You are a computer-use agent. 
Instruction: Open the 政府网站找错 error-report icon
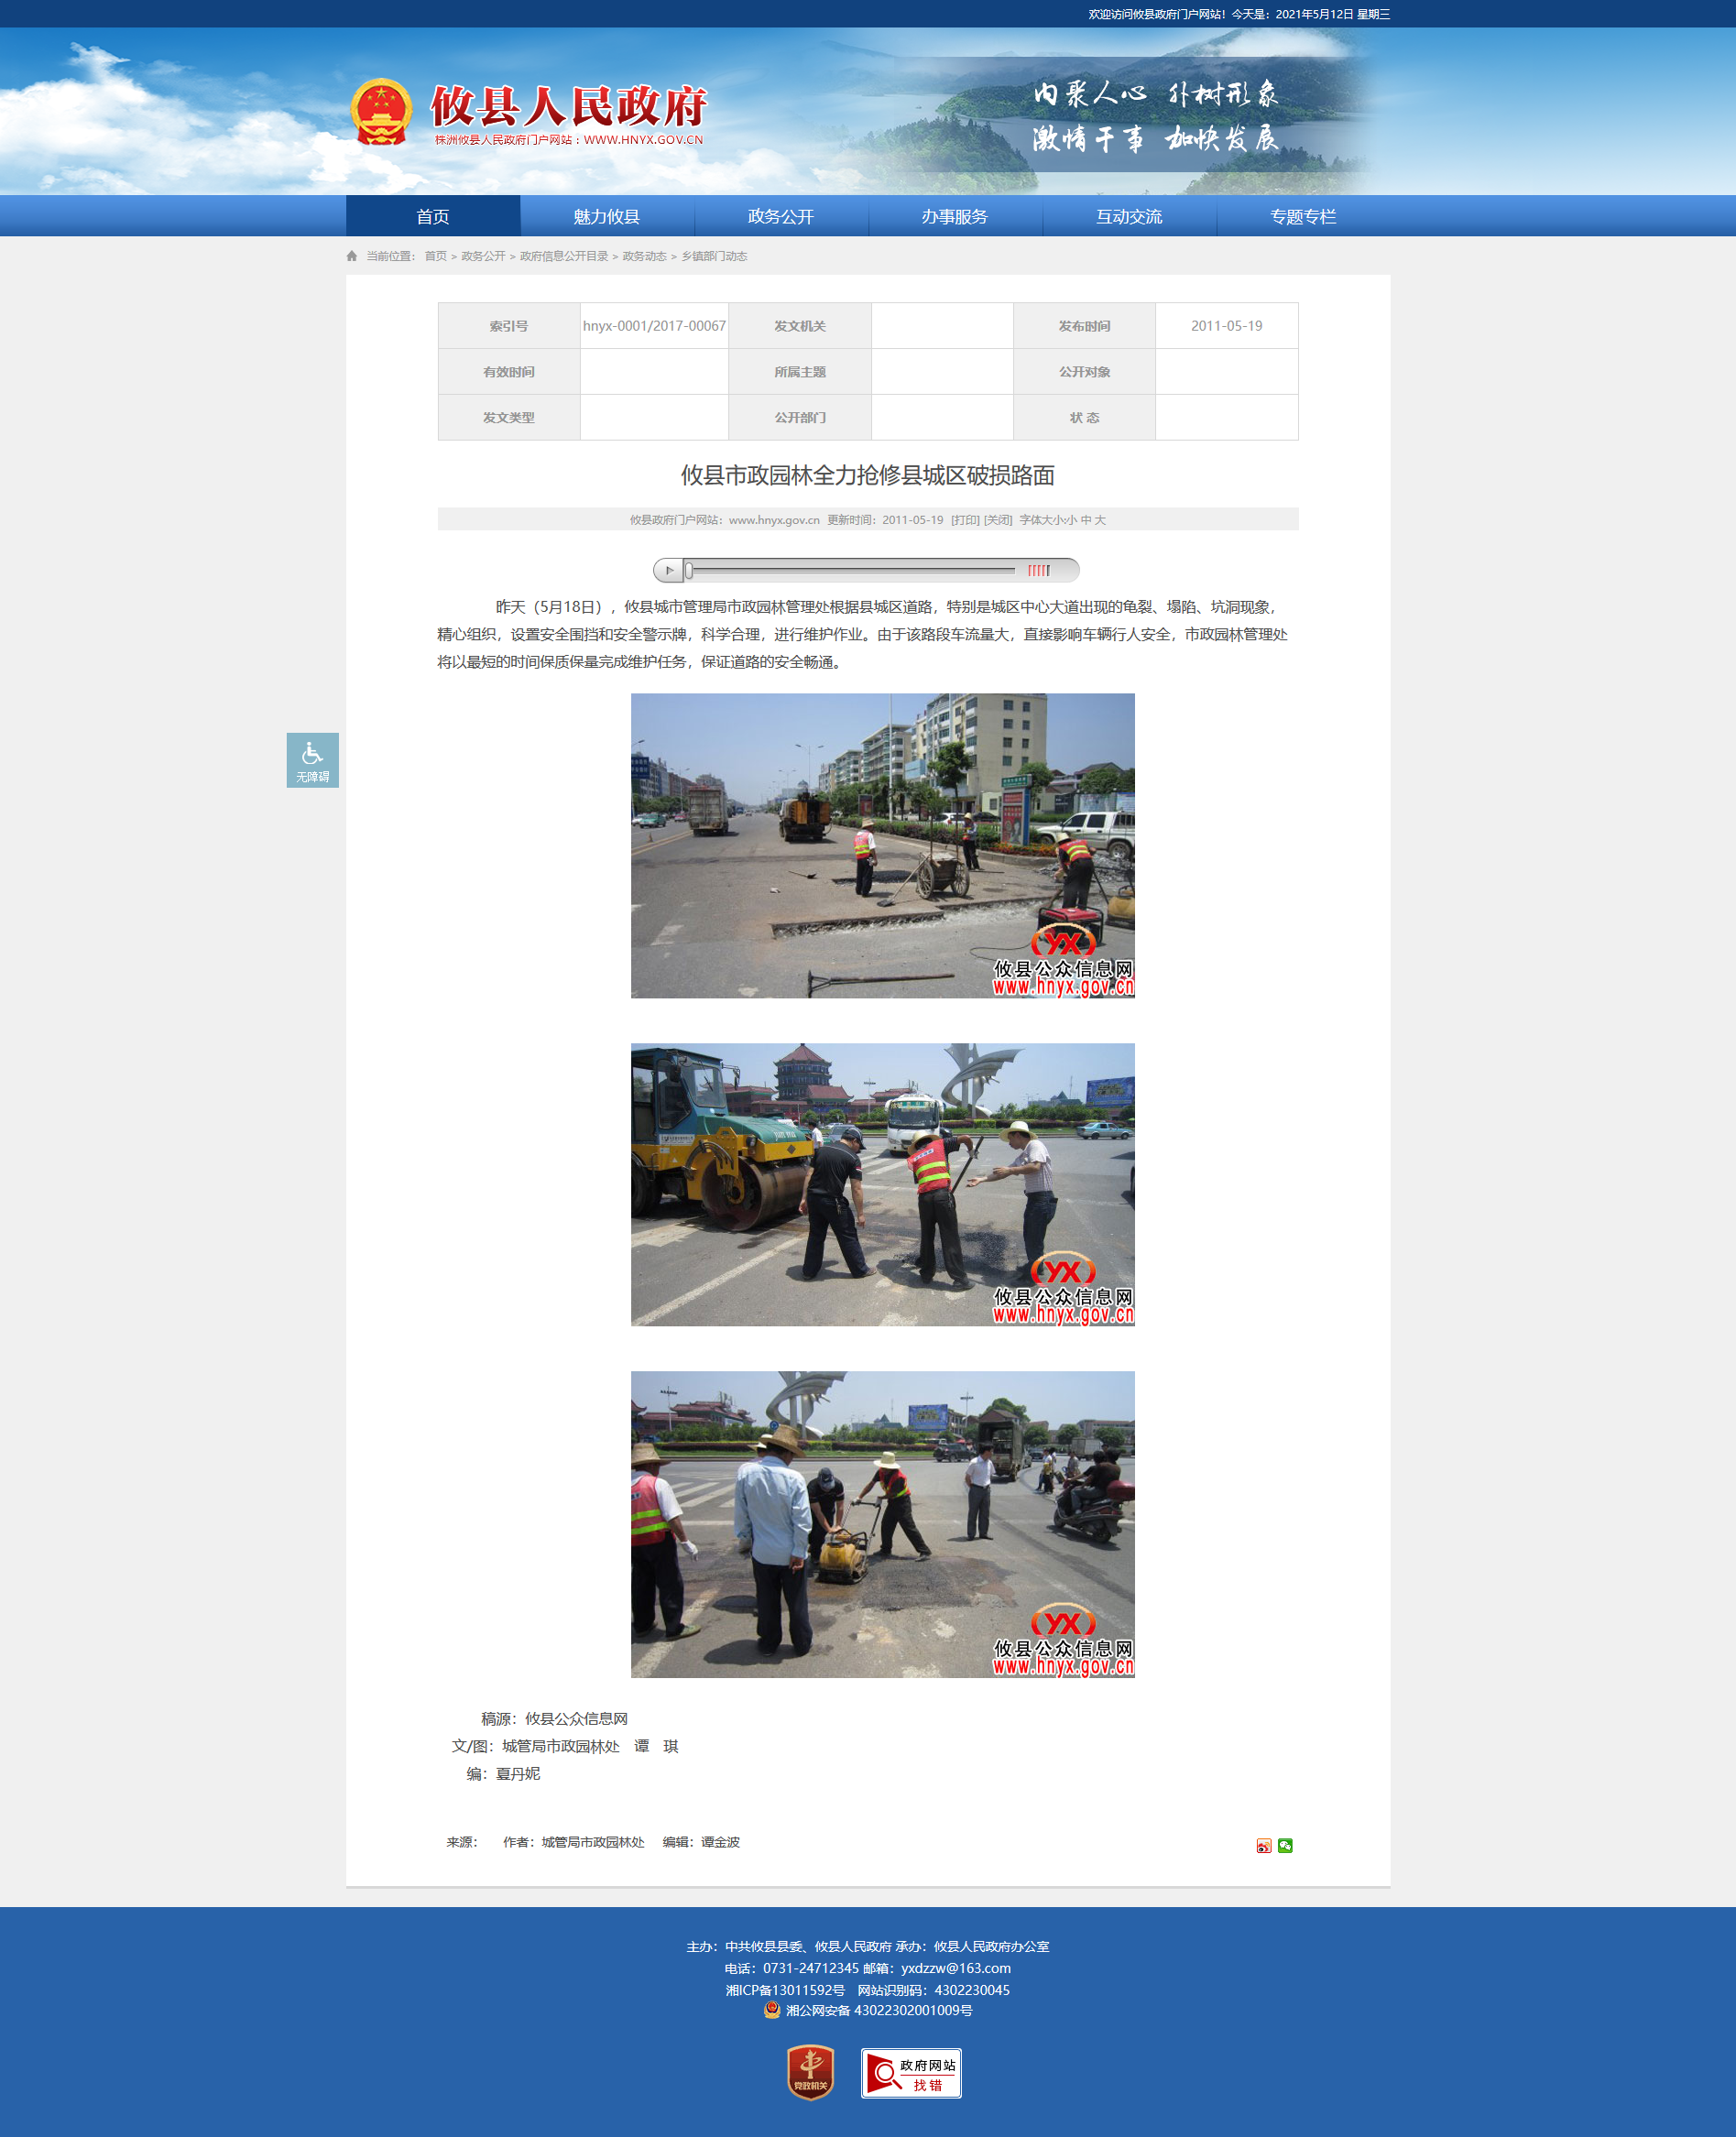tap(910, 2073)
